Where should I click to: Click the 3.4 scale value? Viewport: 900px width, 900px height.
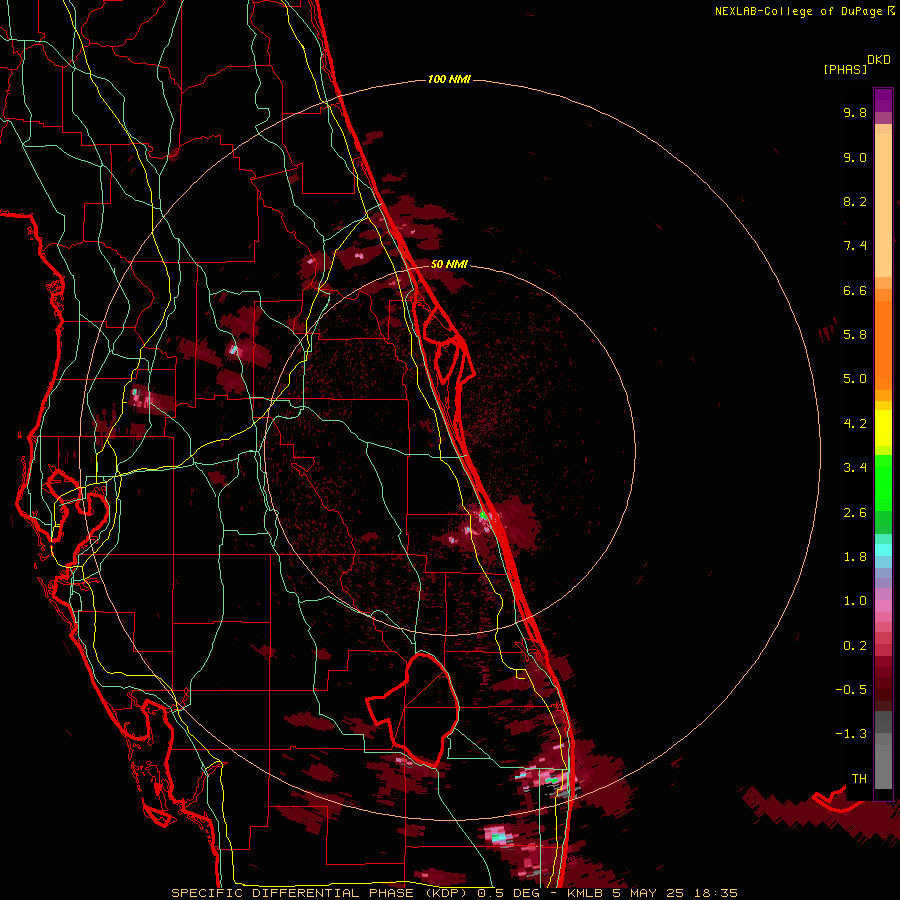[x=855, y=468]
